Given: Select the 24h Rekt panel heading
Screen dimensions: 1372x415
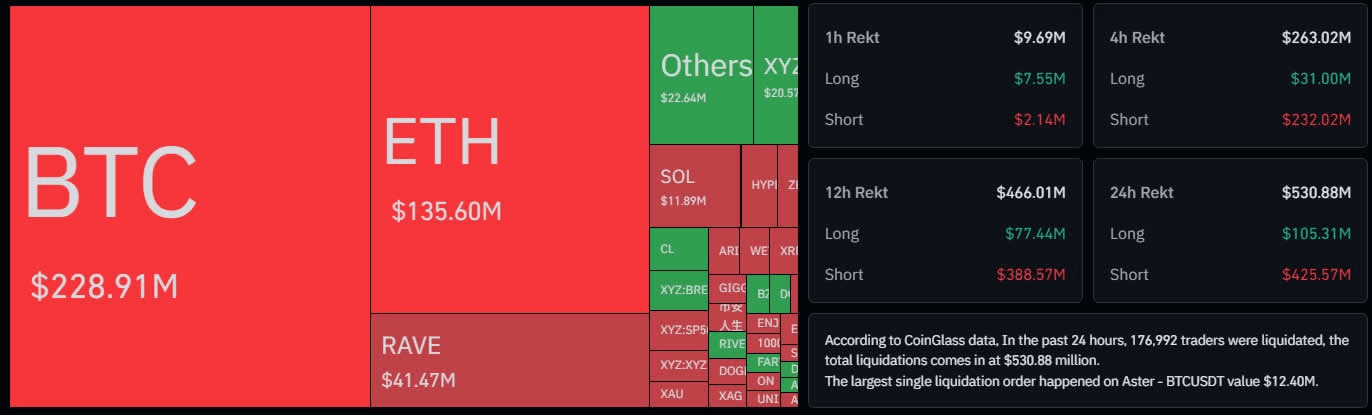Looking at the screenshot, I should pos(1142,192).
